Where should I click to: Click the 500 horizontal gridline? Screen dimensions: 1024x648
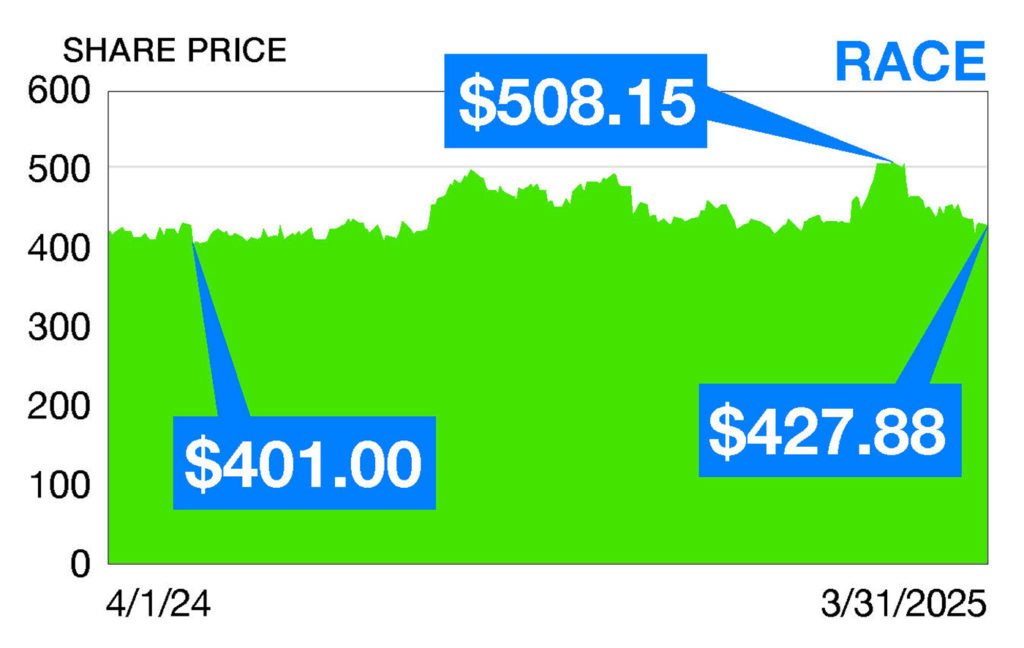tap(300, 166)
